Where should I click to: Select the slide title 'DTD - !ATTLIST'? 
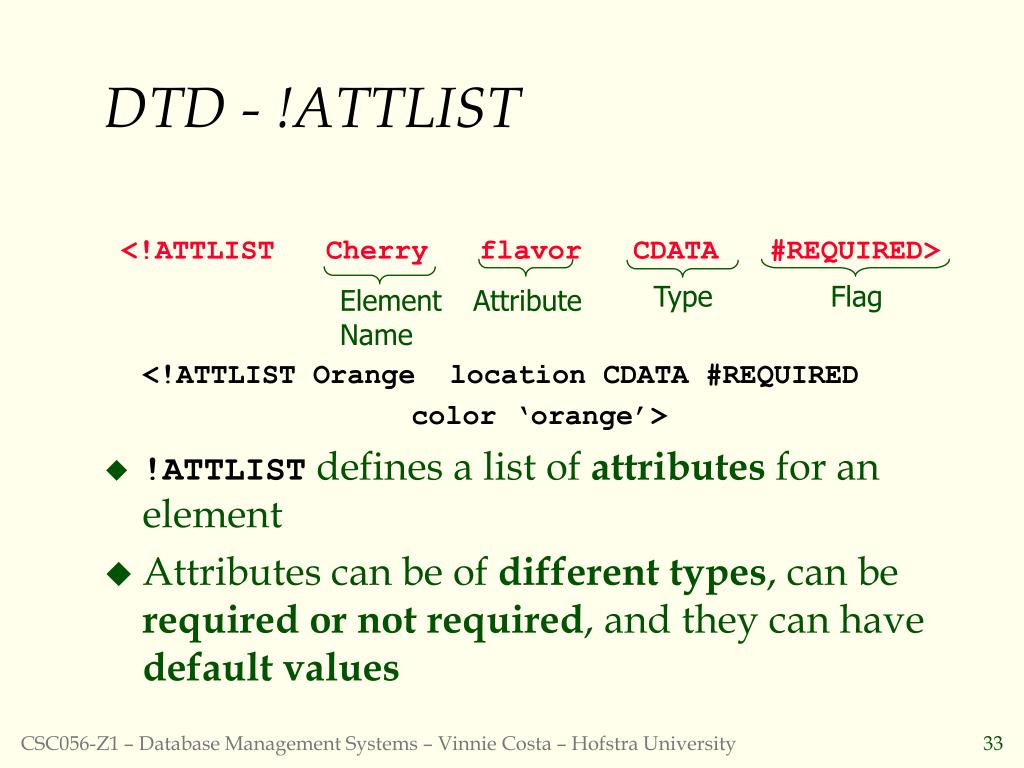313,108
